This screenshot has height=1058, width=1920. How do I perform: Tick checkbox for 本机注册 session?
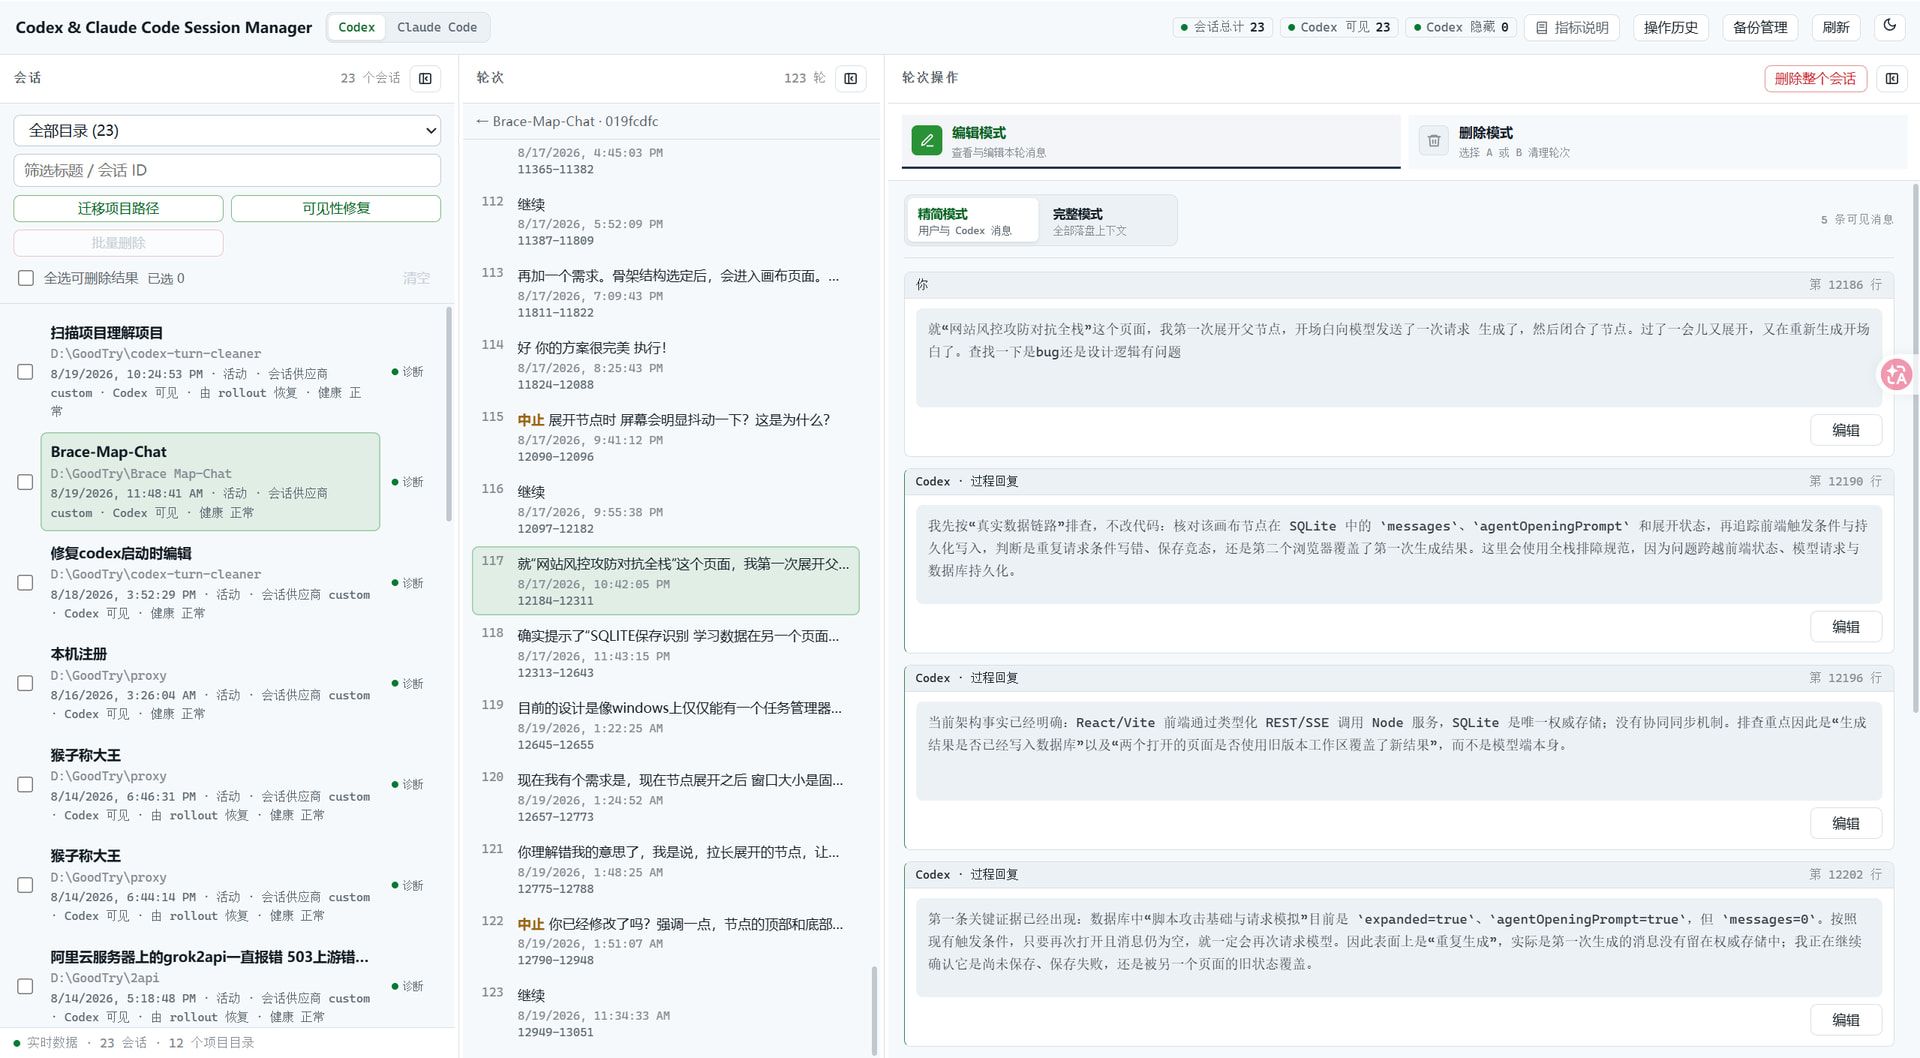coord(26,684)
